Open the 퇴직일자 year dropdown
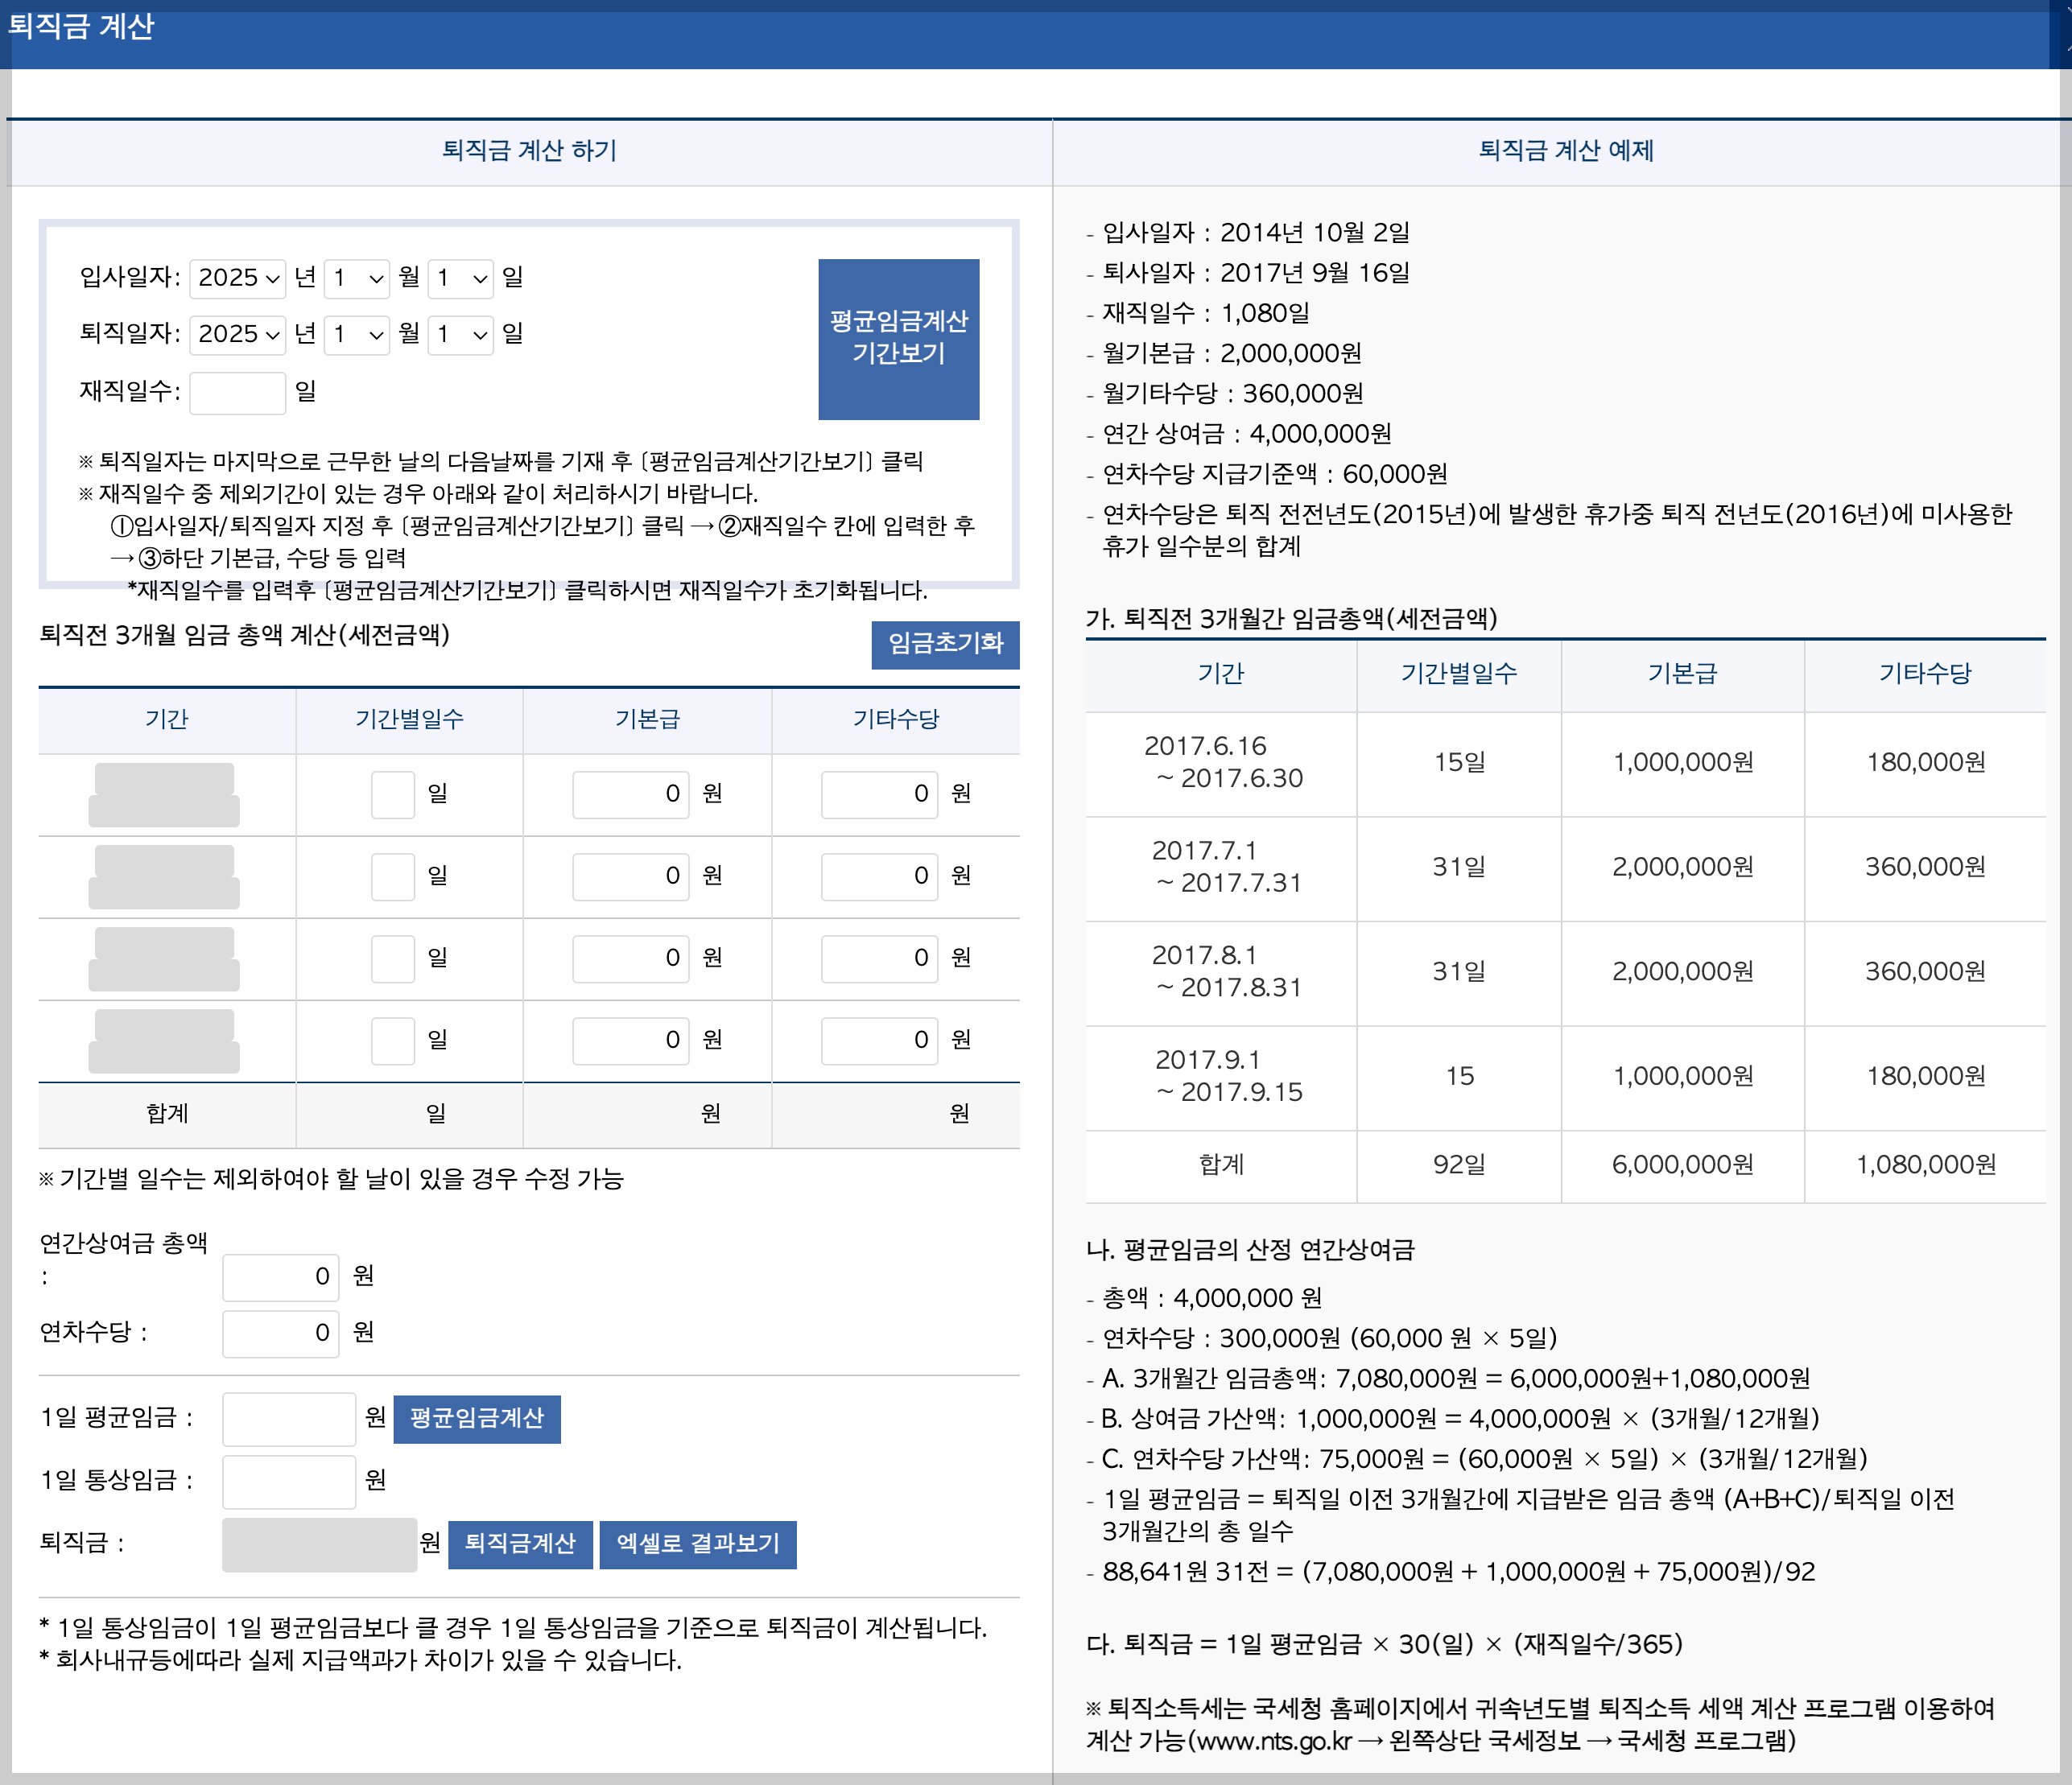Viewport: 2072px width, 1785px height. tap(237, 335)
